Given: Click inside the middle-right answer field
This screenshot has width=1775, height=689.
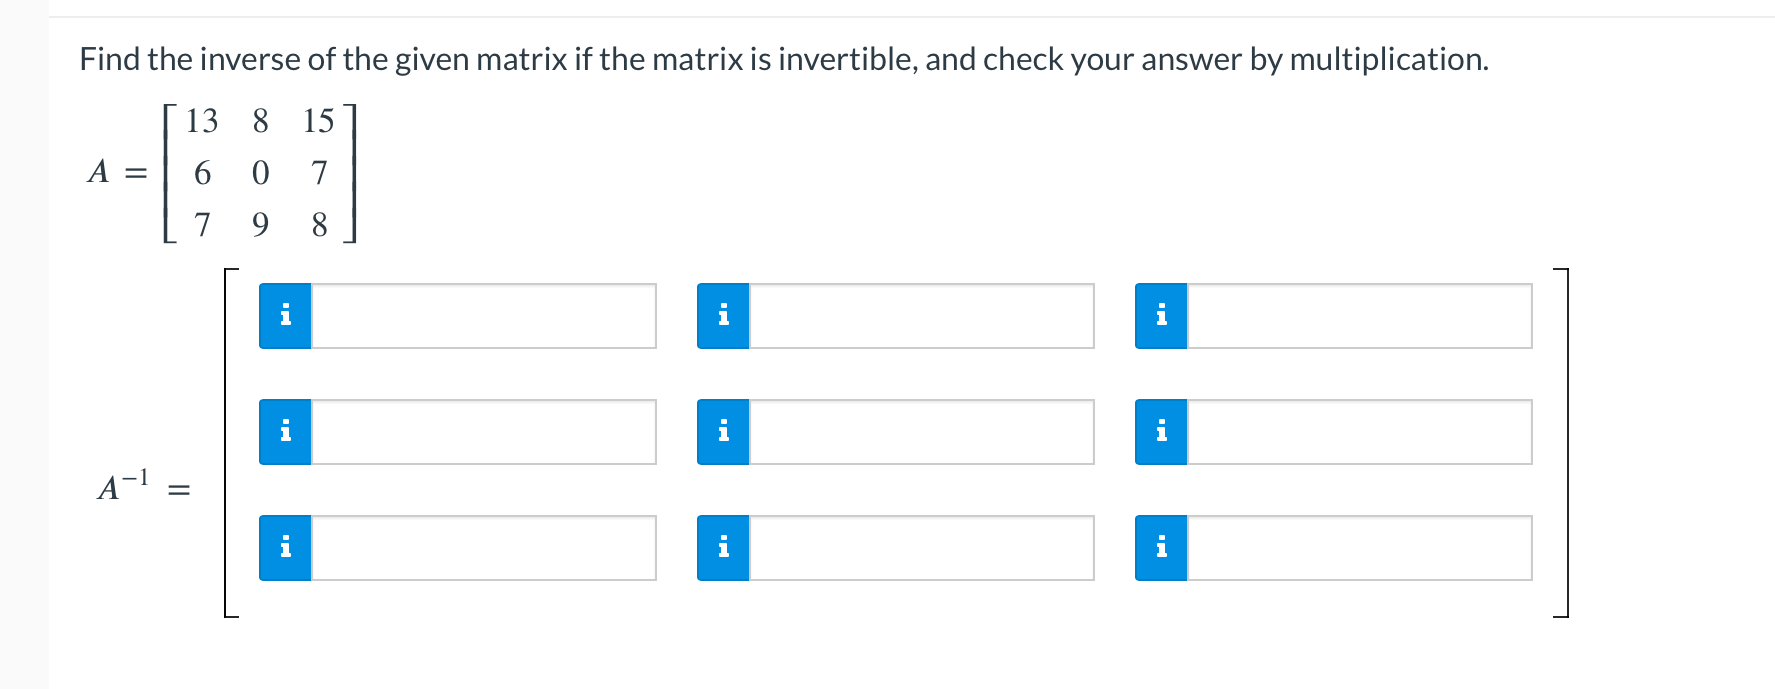Looking at the screenshot, I should pyautogui.click(x=1358, y=432).
